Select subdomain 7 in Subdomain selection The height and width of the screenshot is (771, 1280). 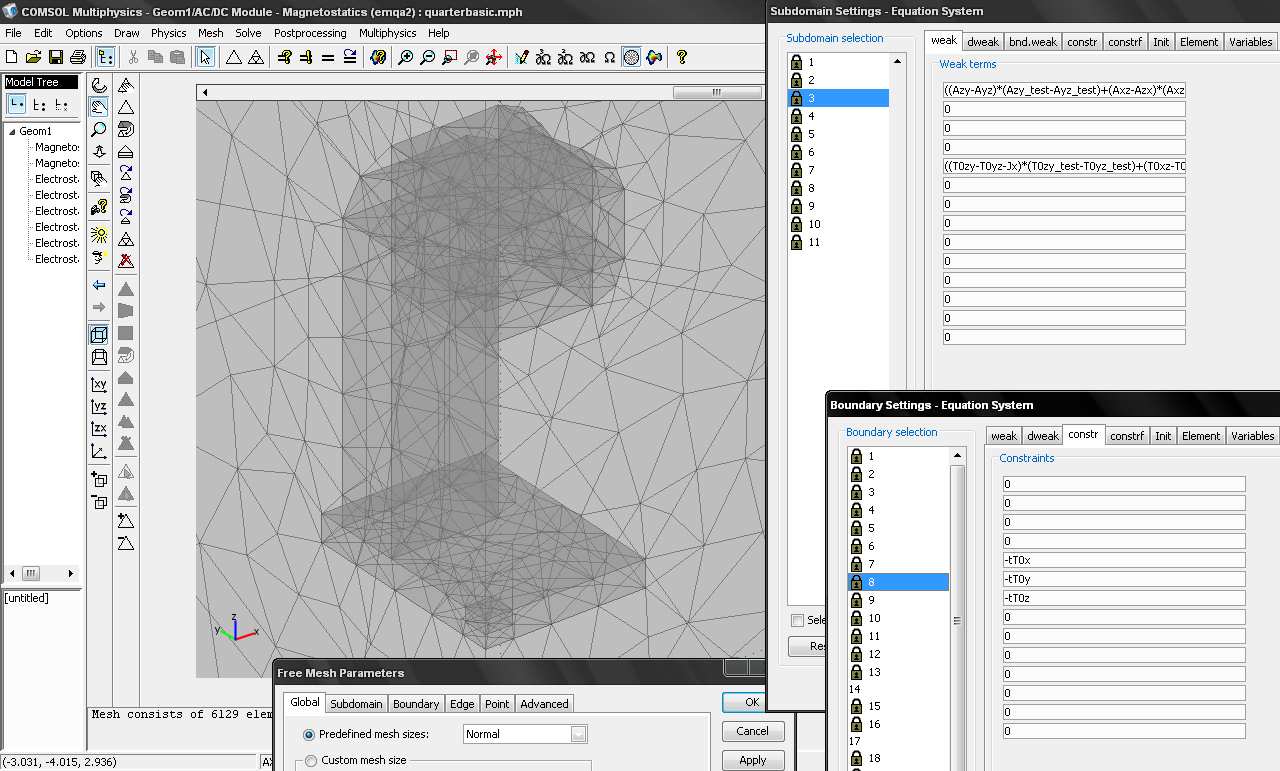(838, 170)
